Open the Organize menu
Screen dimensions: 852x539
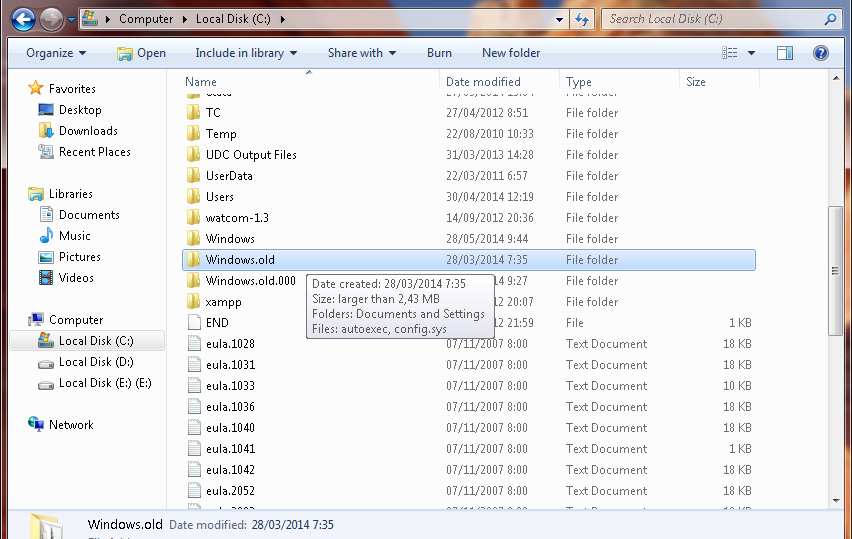click(56, 53)
